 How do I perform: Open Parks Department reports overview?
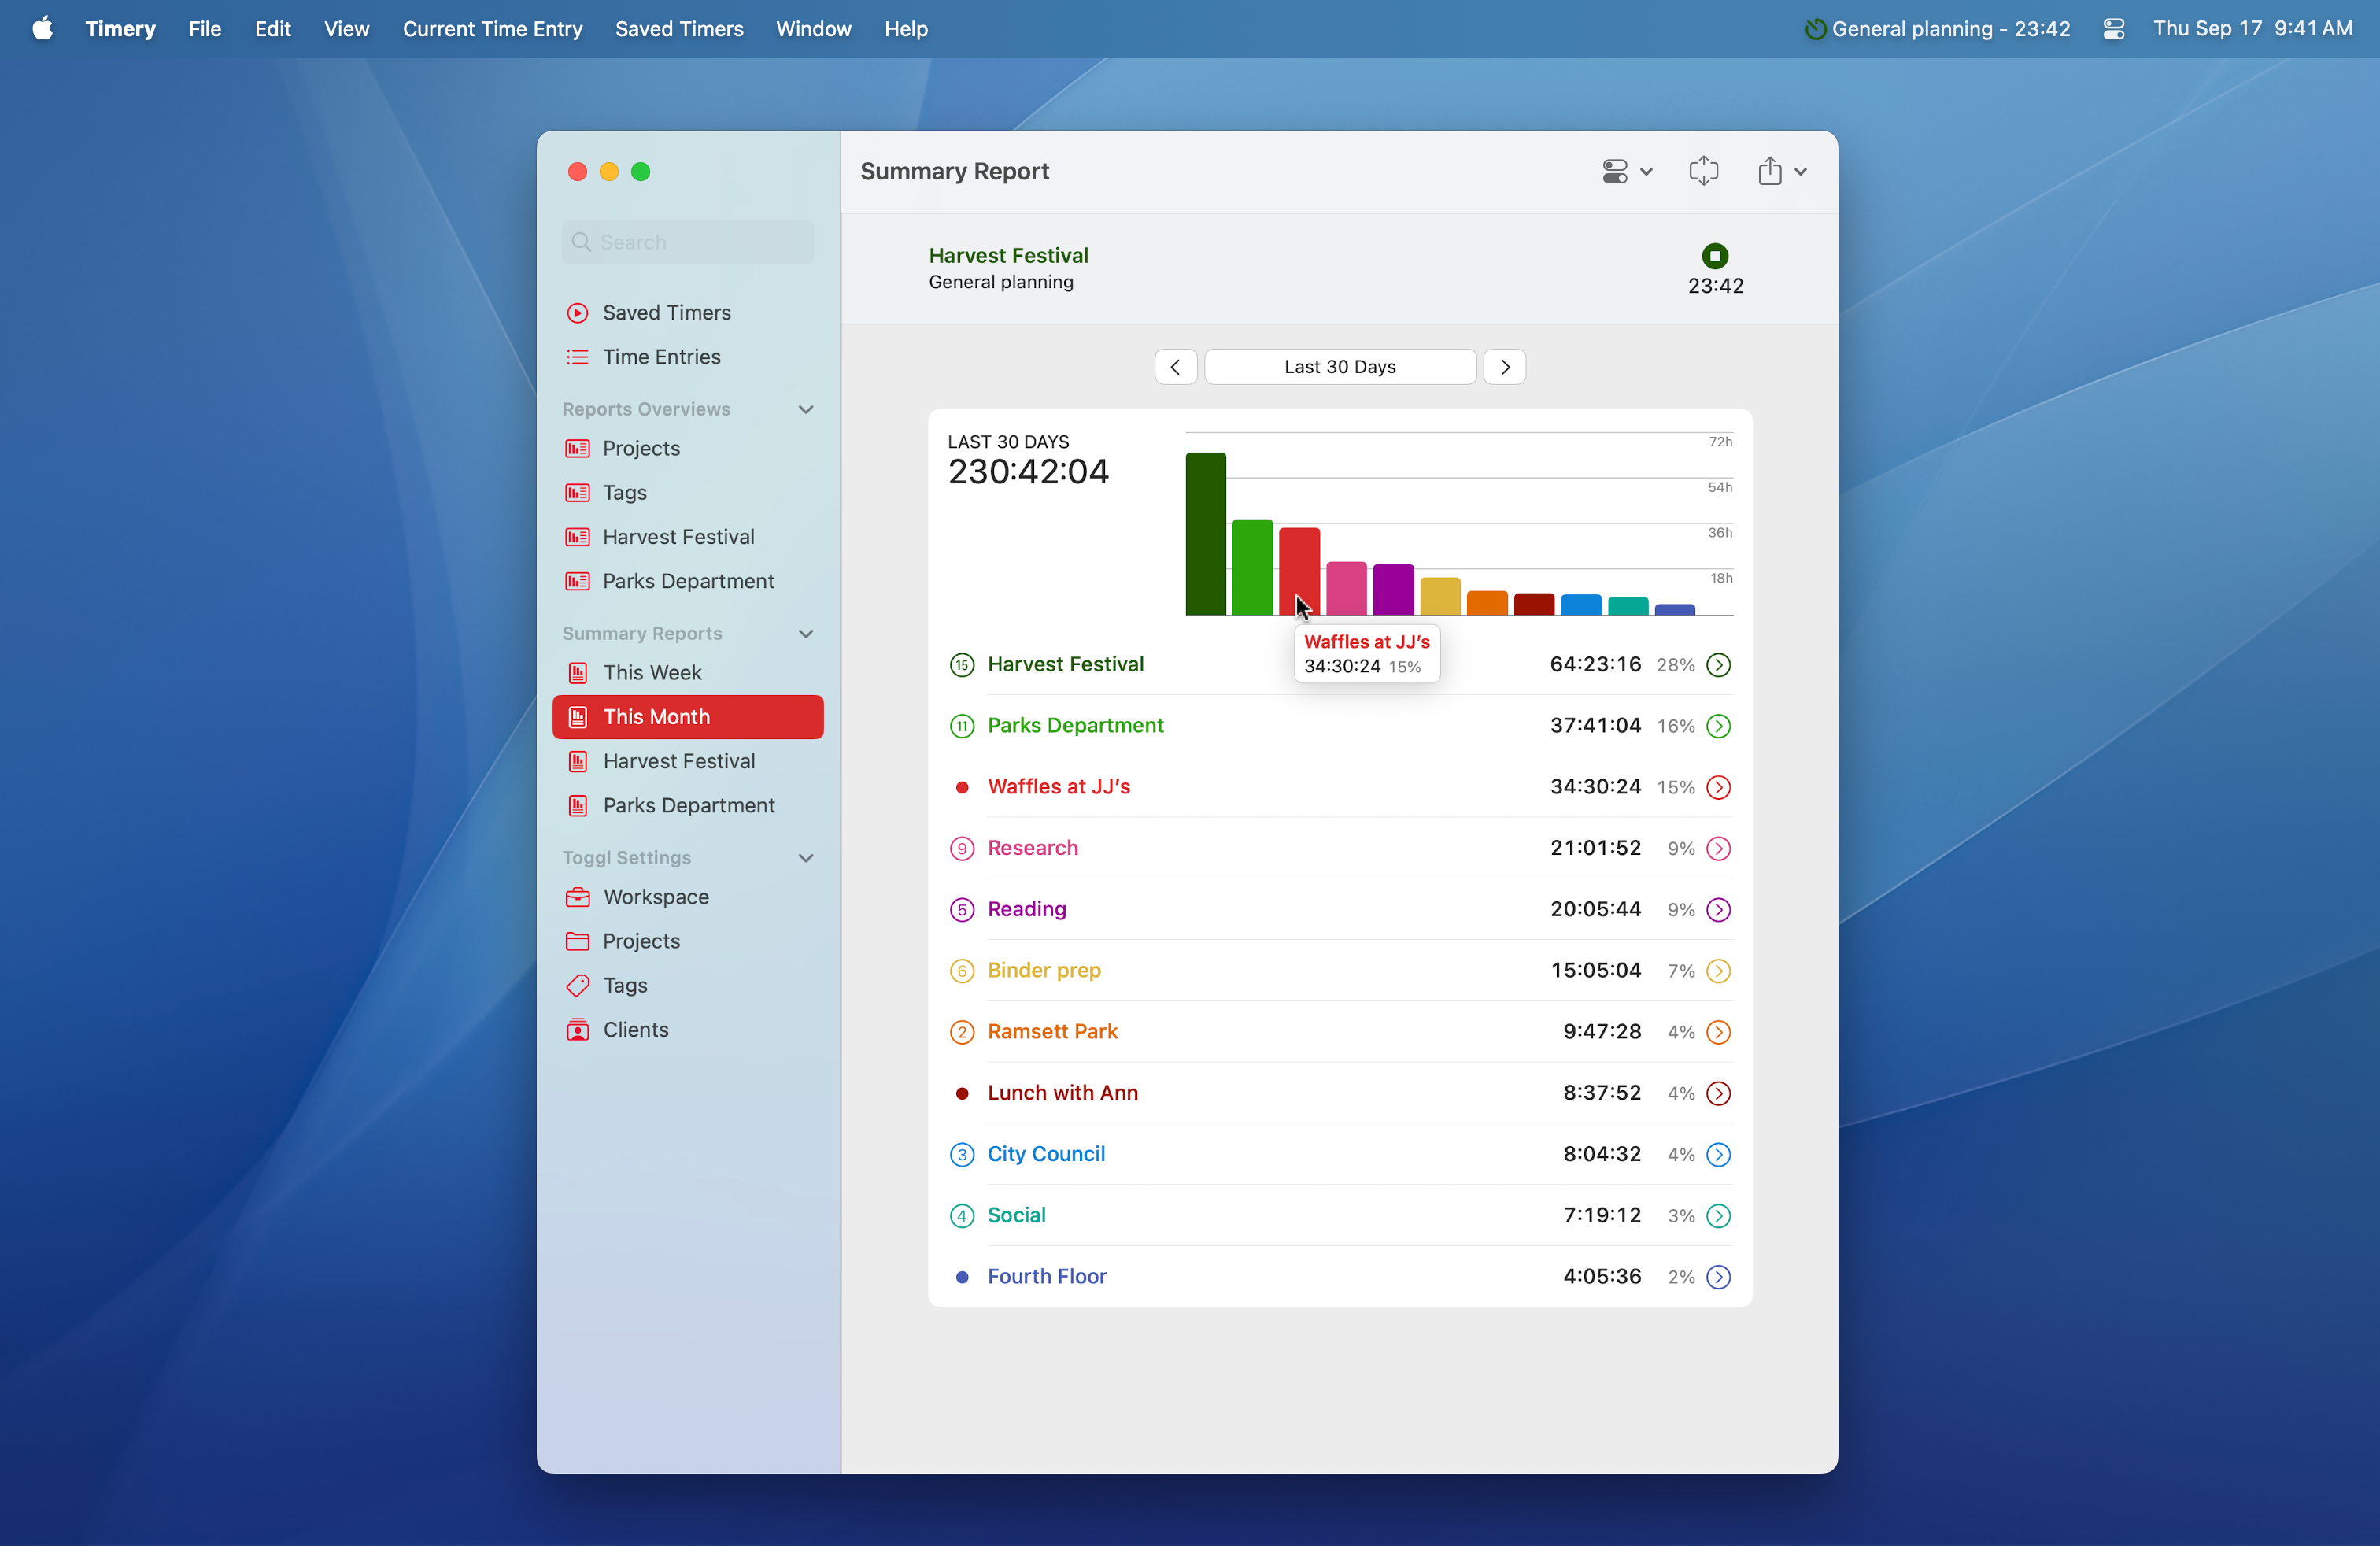[x=688, y=581]
